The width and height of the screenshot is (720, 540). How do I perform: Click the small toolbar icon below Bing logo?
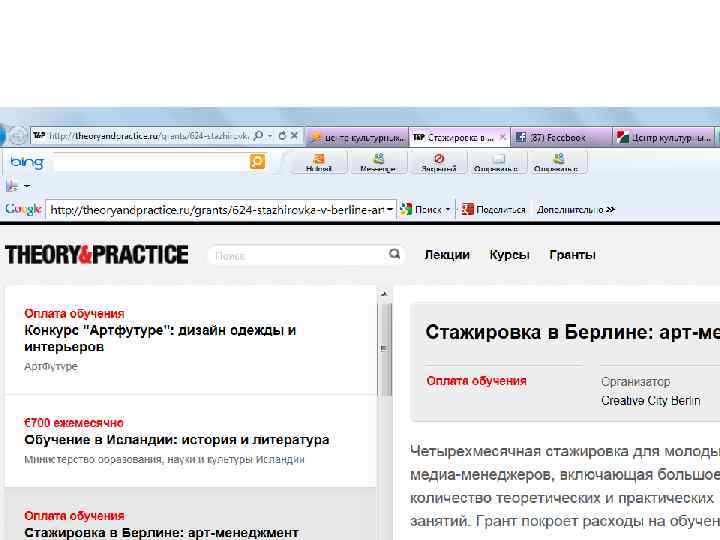click(12, 186)
